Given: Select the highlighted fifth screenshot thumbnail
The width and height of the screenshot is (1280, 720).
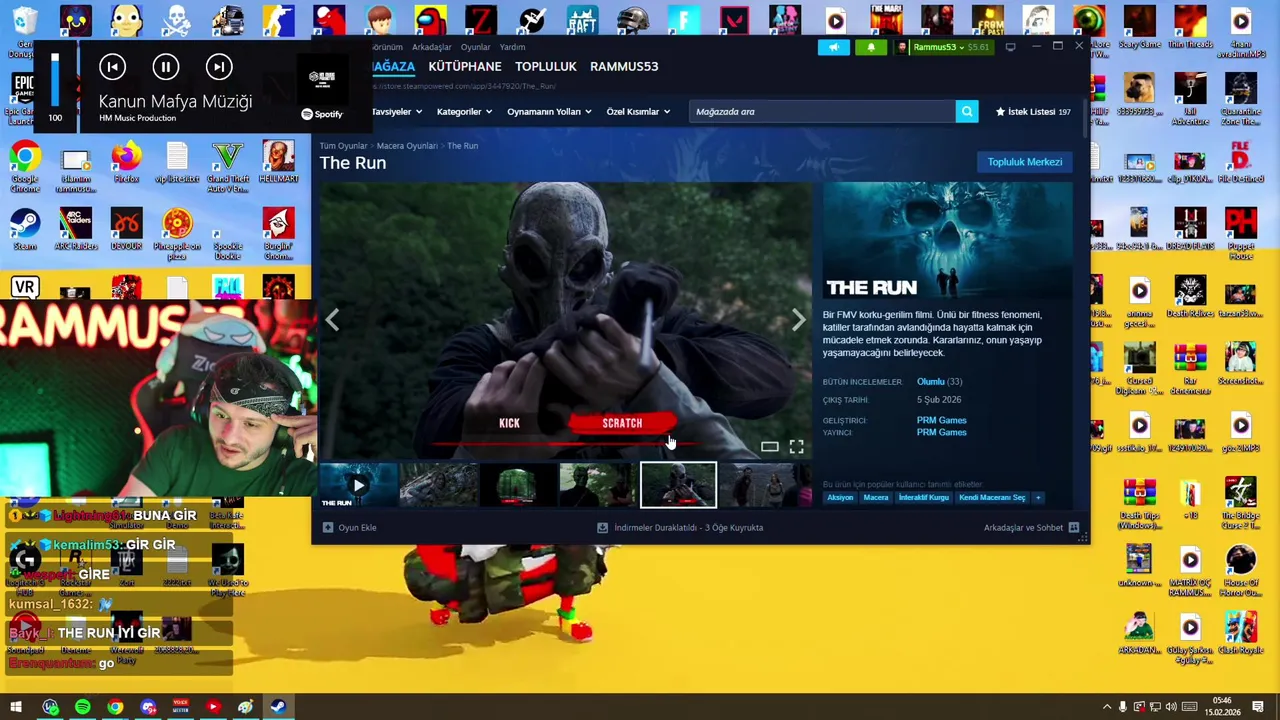Looking at the screenshot, I should [678, 485].
